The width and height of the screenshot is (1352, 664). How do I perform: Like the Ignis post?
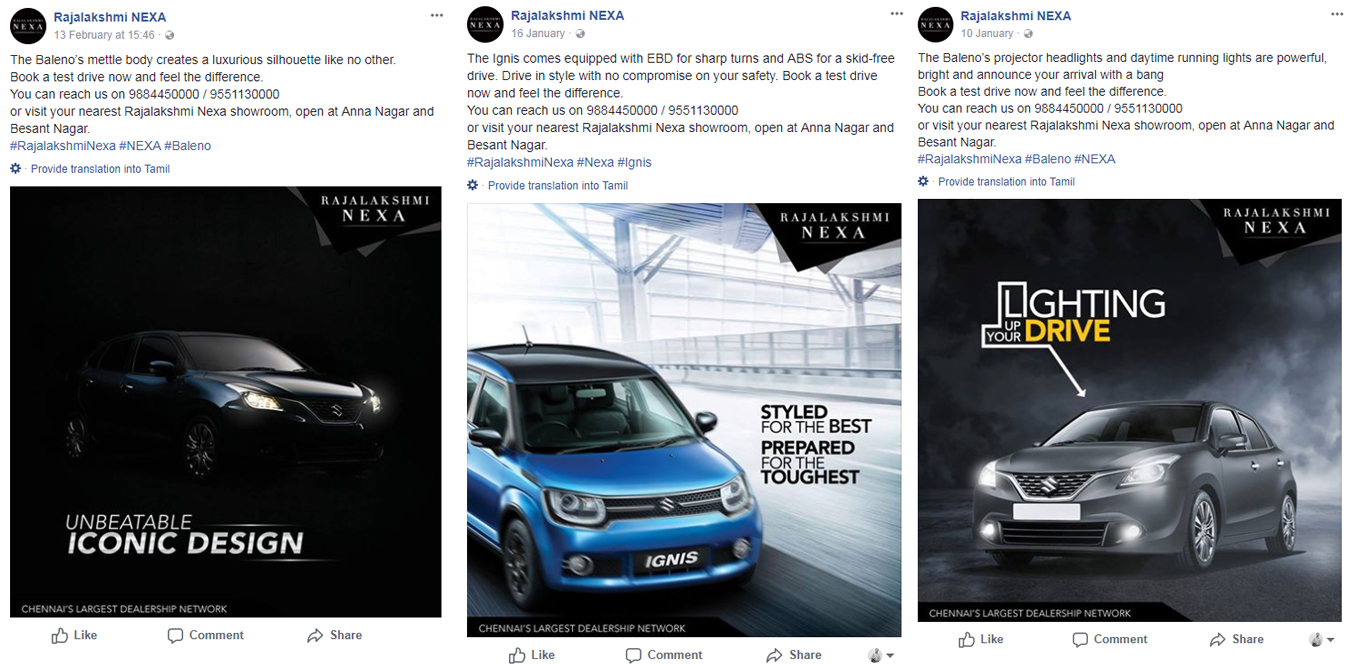point(531,655)
